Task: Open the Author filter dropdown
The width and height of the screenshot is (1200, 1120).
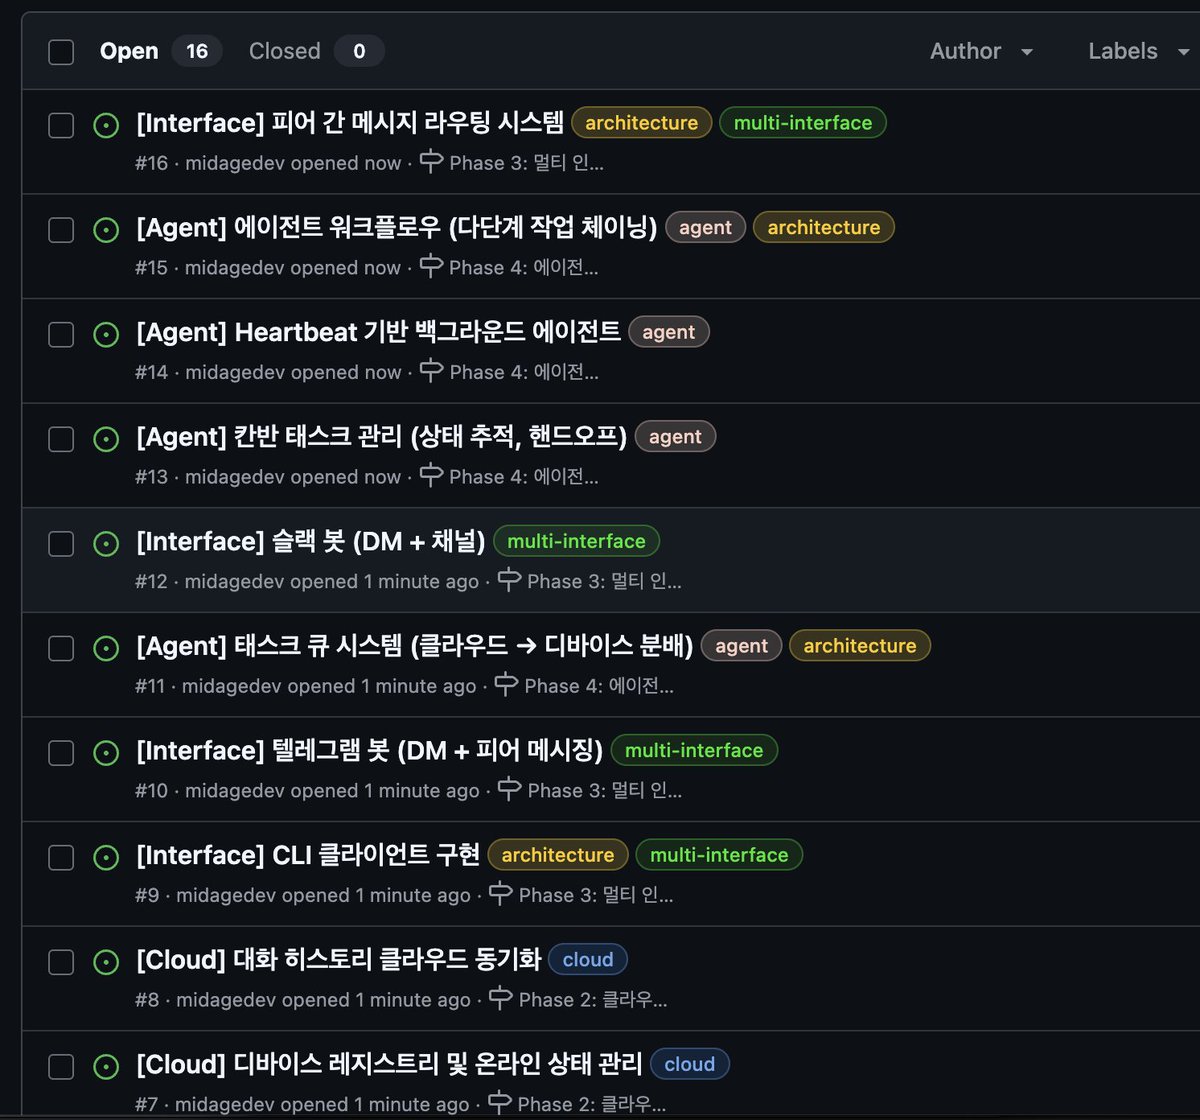Action: (981, 52)
